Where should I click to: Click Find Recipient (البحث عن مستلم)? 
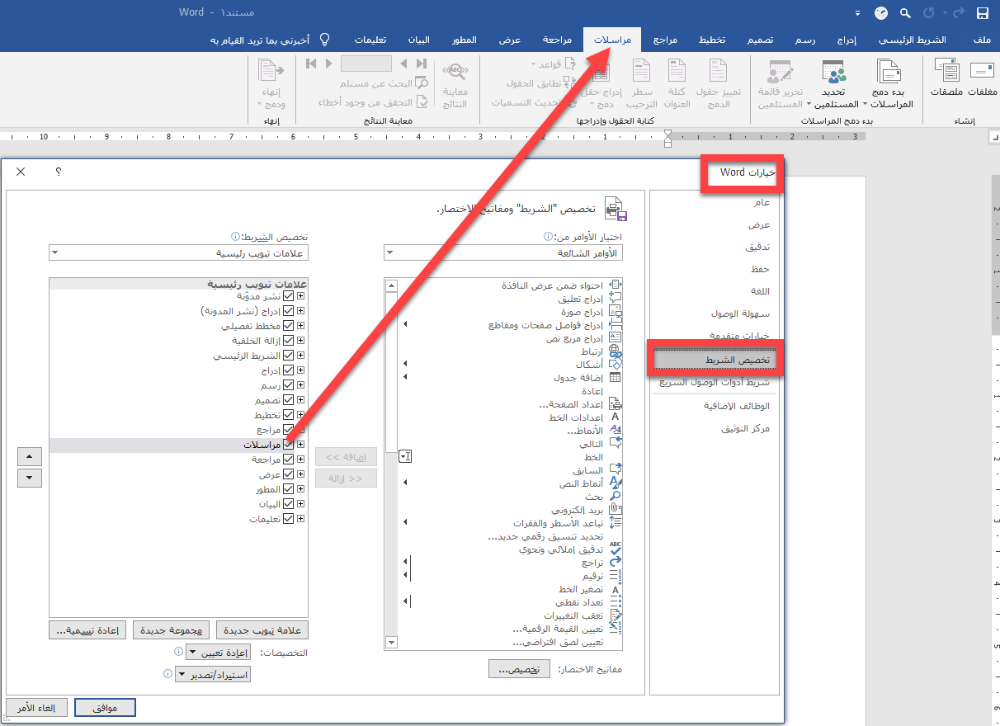(383, 84)
